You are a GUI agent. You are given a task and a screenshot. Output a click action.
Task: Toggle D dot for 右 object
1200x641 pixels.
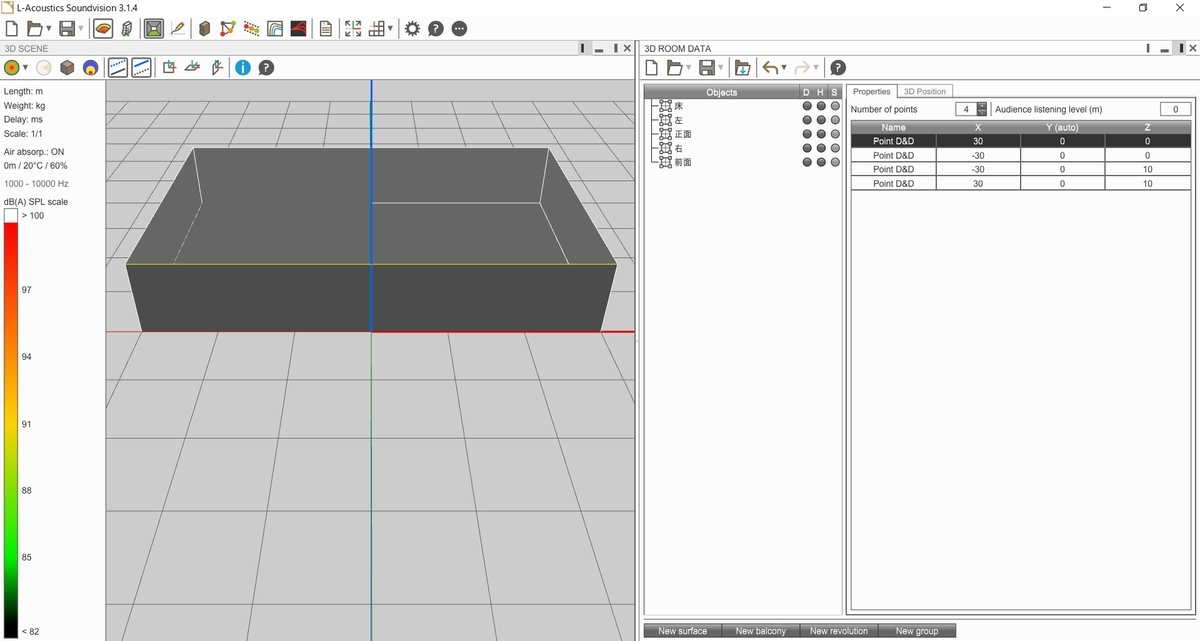(807, 148)
